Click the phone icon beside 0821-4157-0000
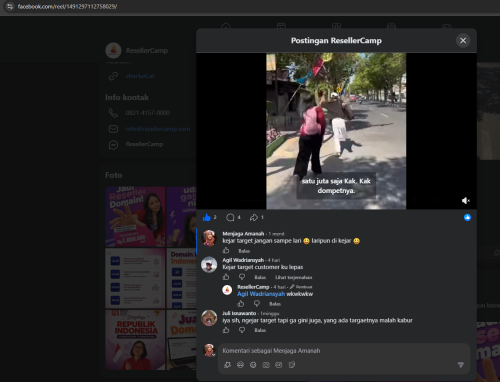Viewport: 500px width, 382px height. 113,113
